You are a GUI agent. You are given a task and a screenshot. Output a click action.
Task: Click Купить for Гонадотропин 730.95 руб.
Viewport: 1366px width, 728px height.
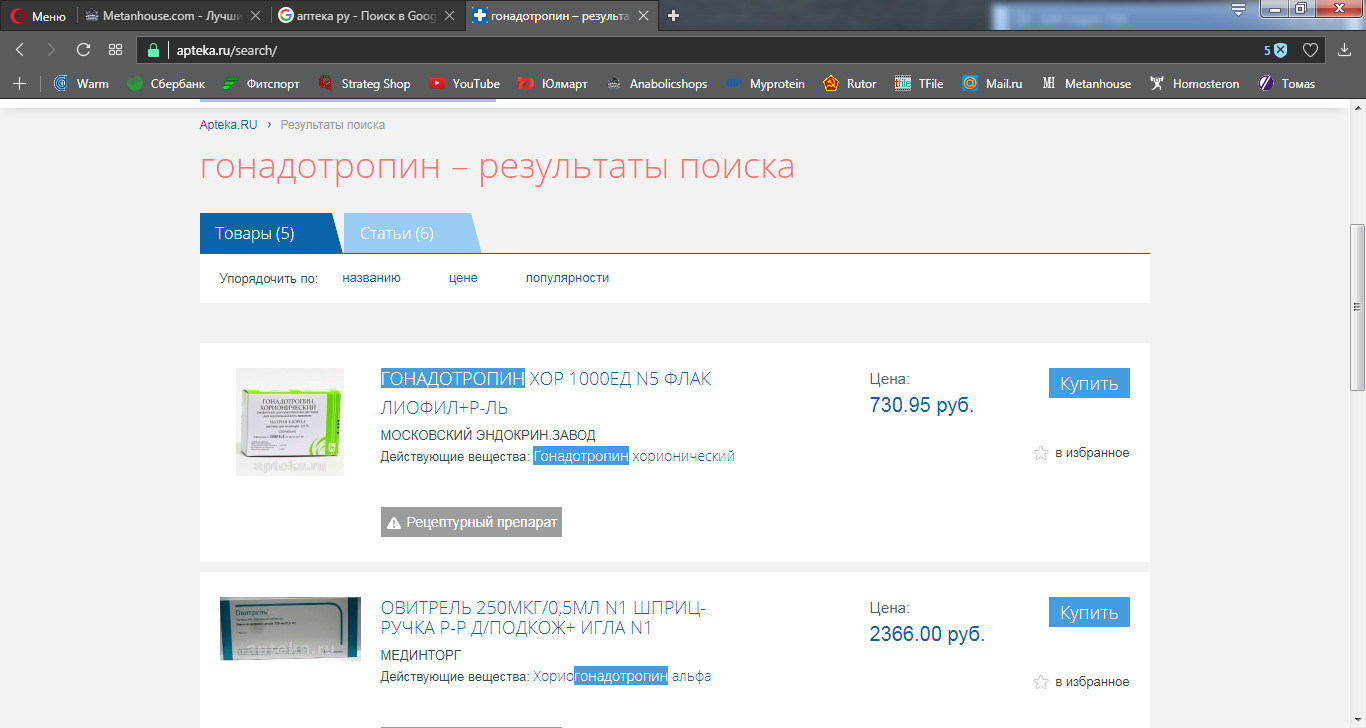coord(1089,383)
